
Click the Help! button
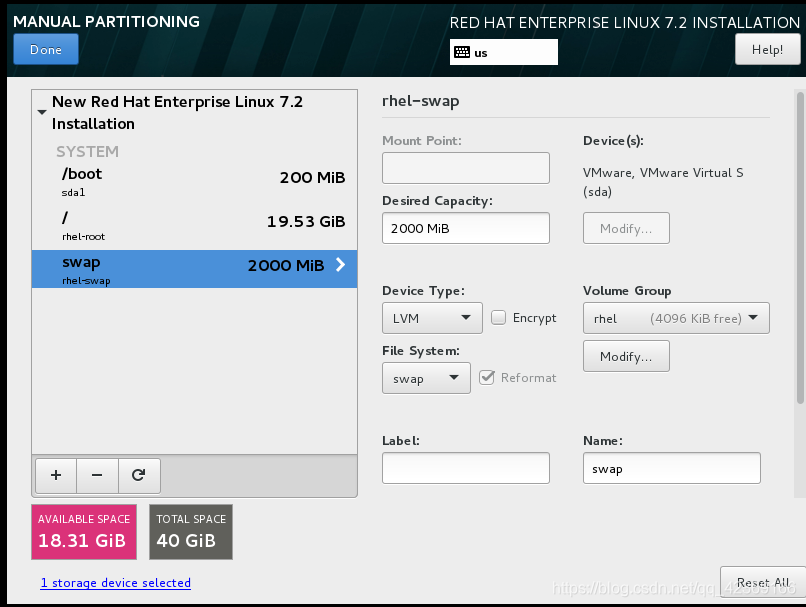pos(767,49)
